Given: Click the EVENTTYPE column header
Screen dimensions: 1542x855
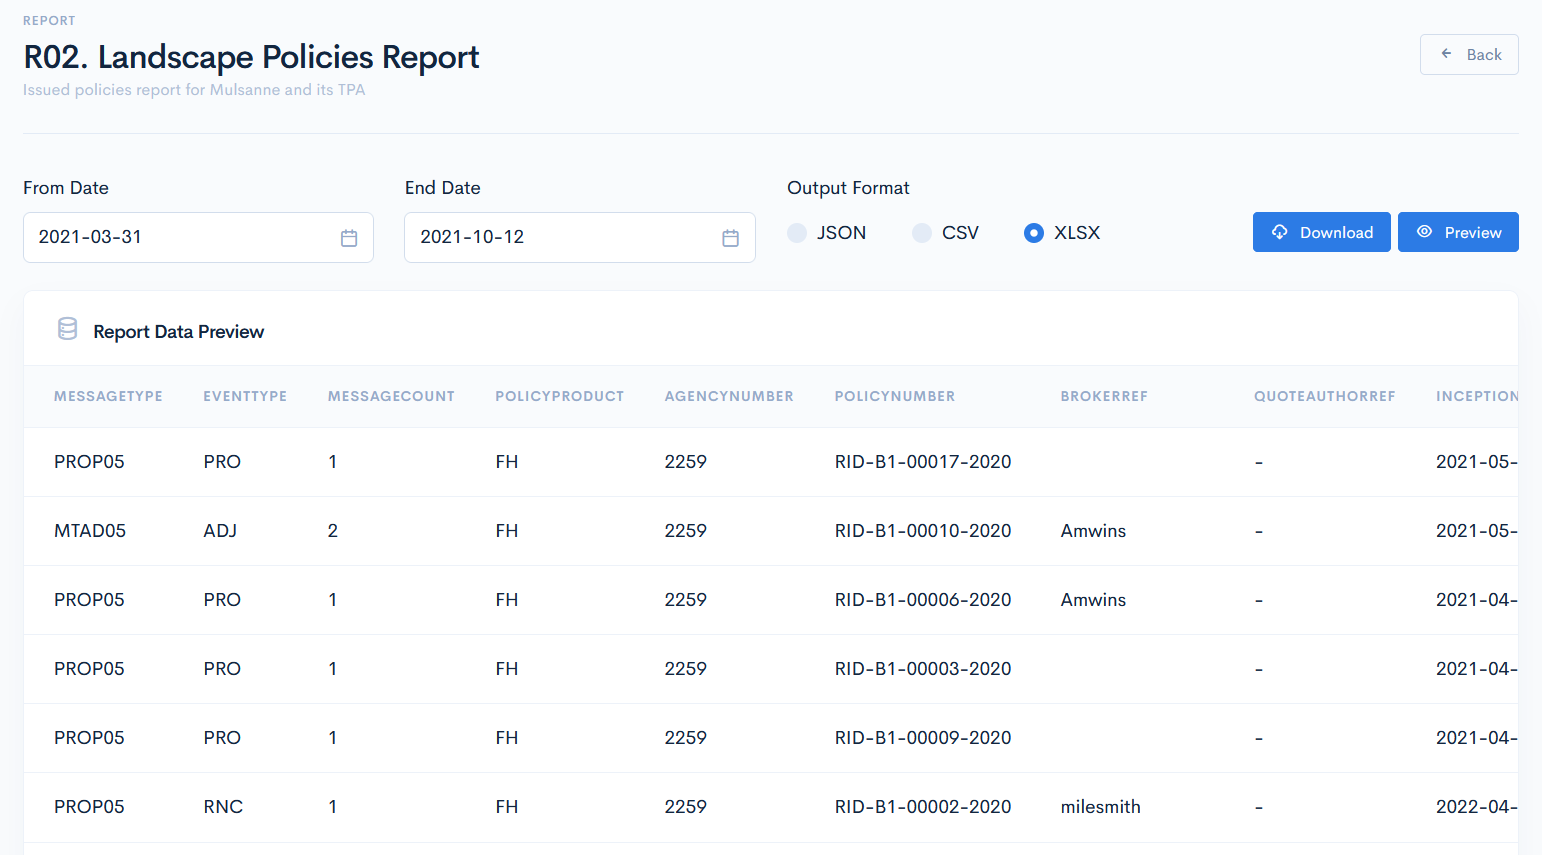Looking at the screenshot, I should tap(245, 397).
